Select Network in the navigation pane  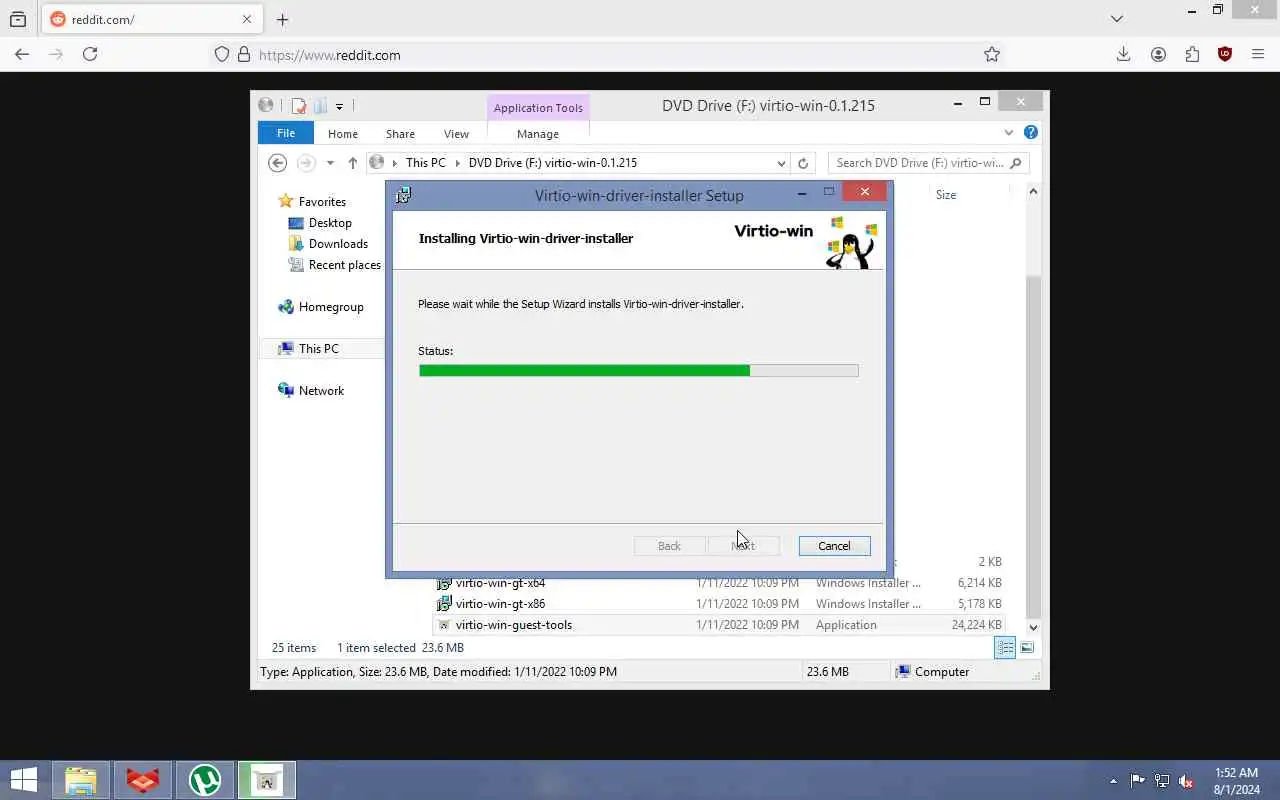321,390
